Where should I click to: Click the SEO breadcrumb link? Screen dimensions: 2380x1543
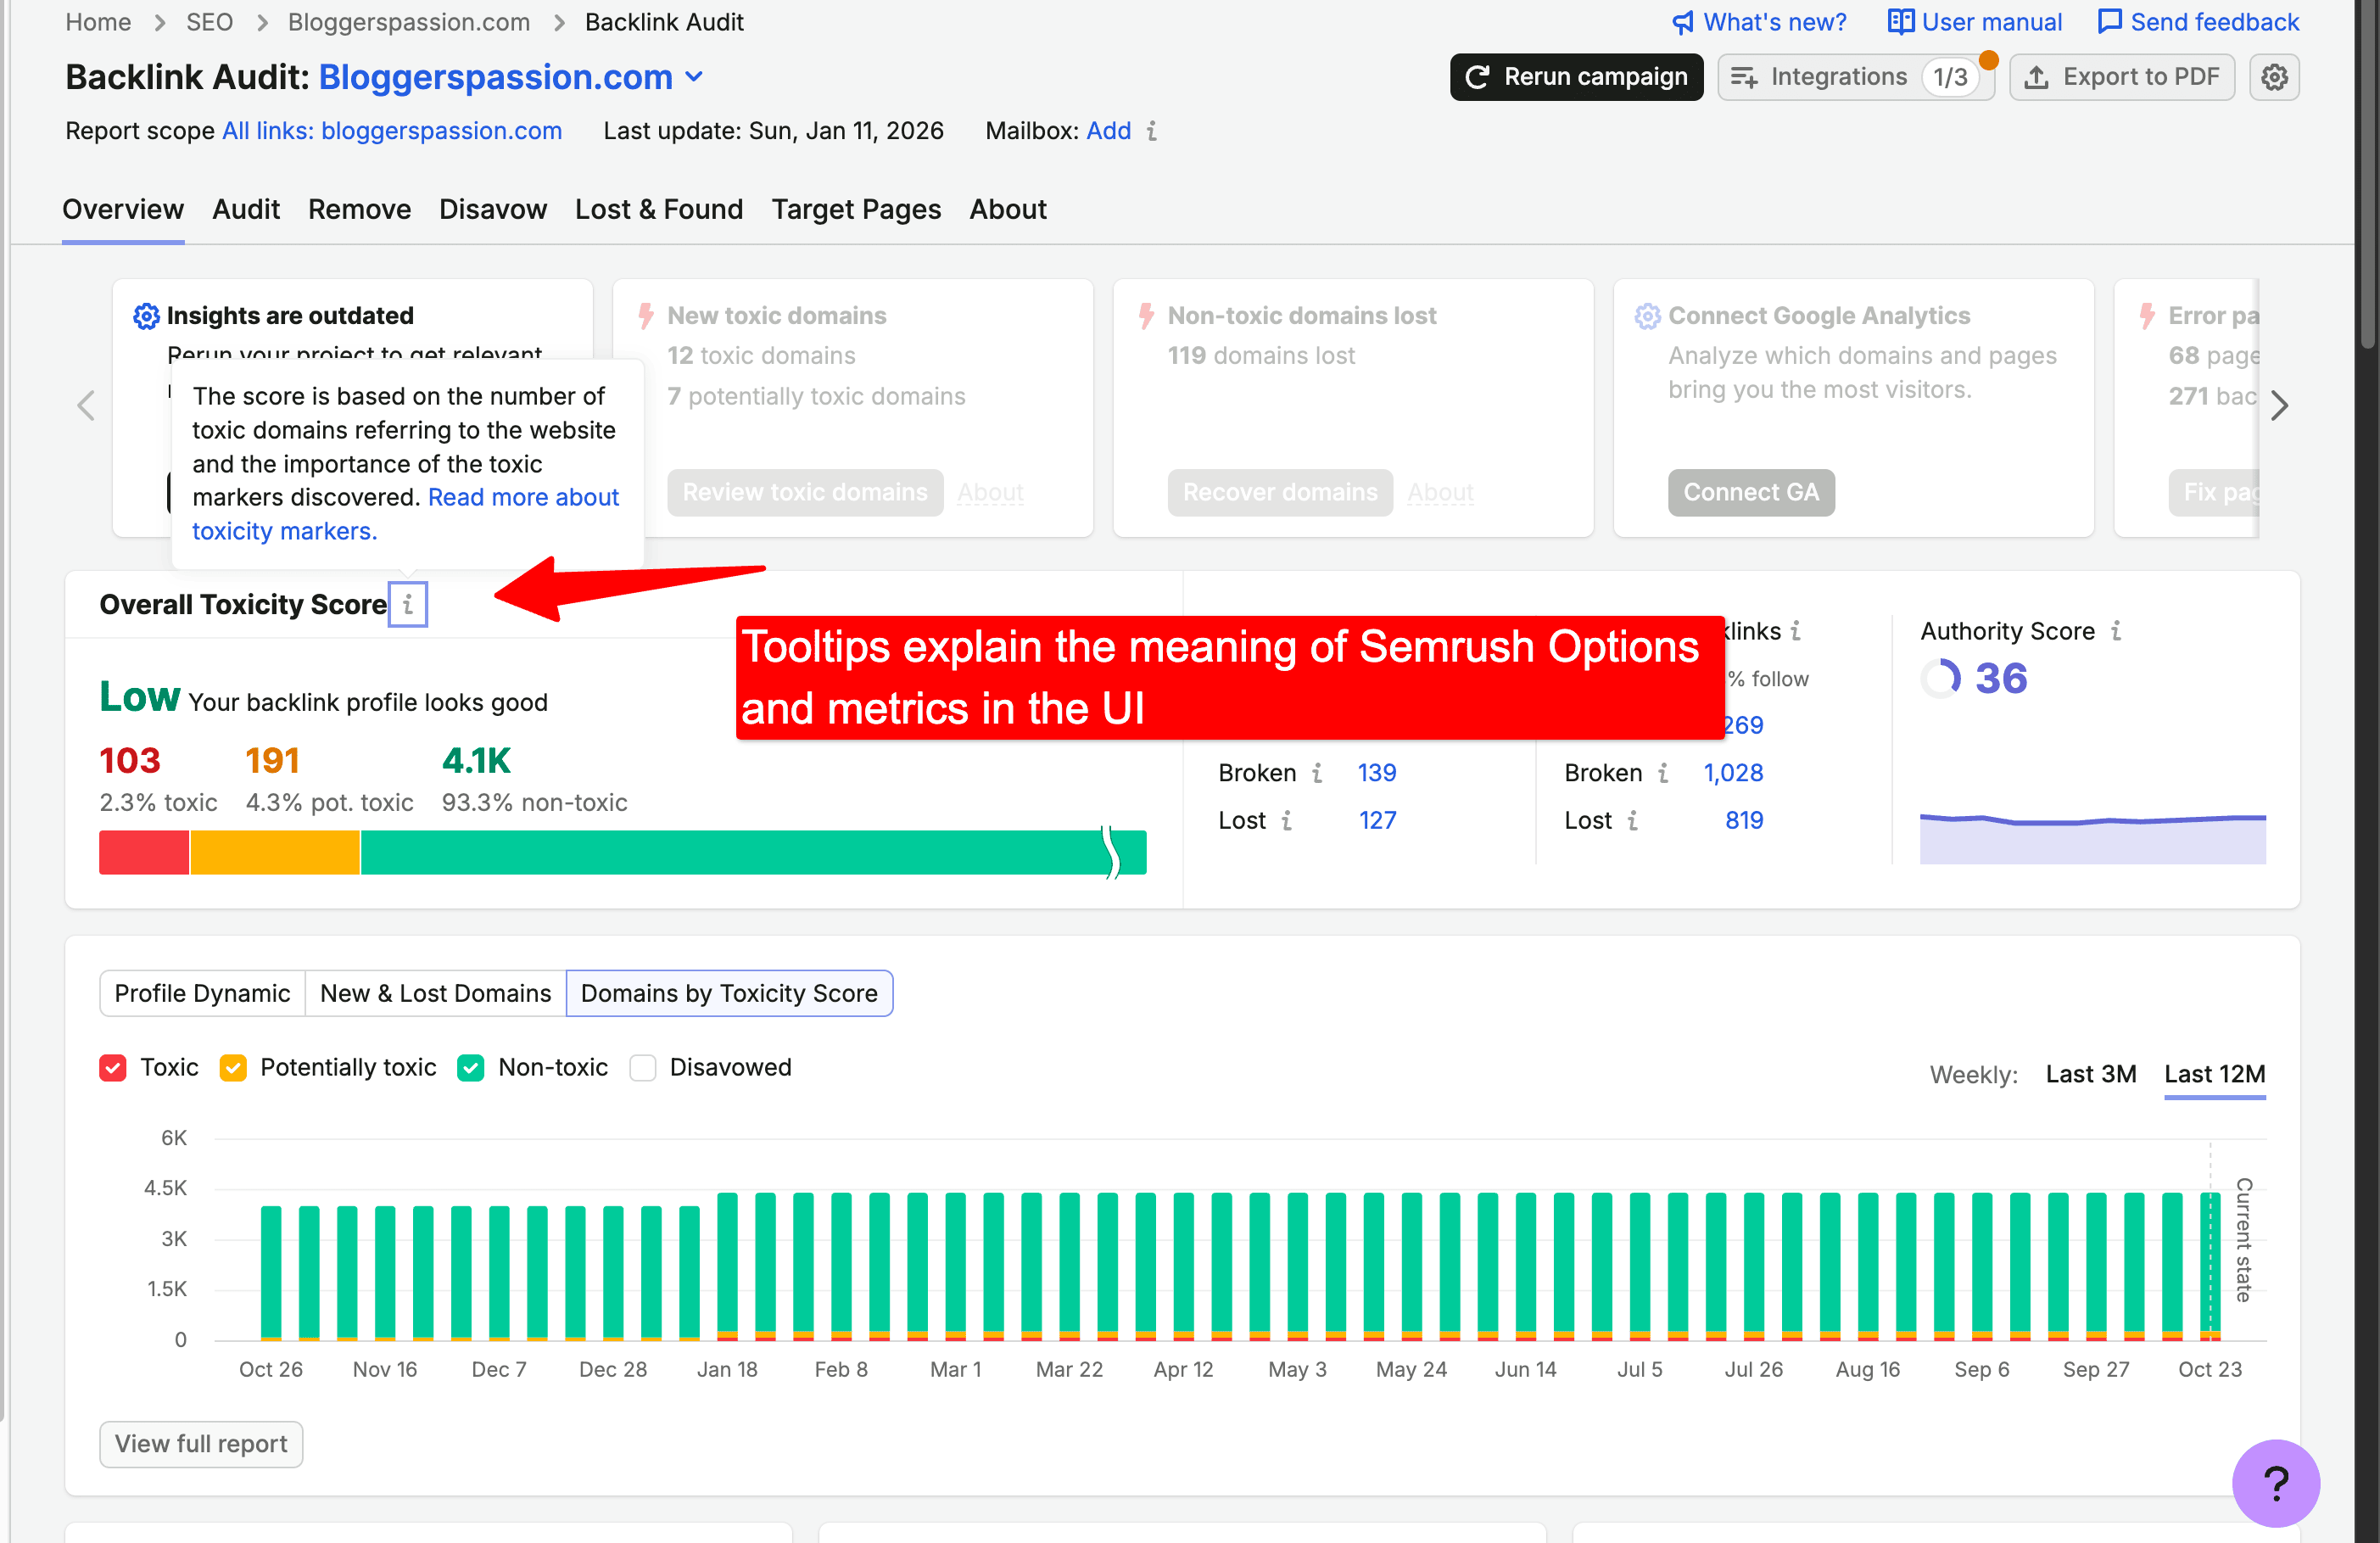pos(209,22)
